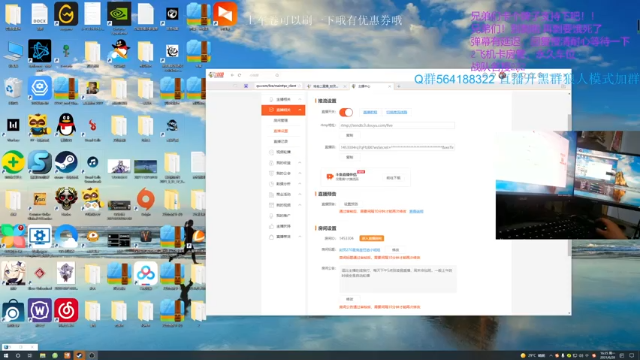
Task: Open NetEase Cloud Music red icon
Action: (x=66, y=310)
